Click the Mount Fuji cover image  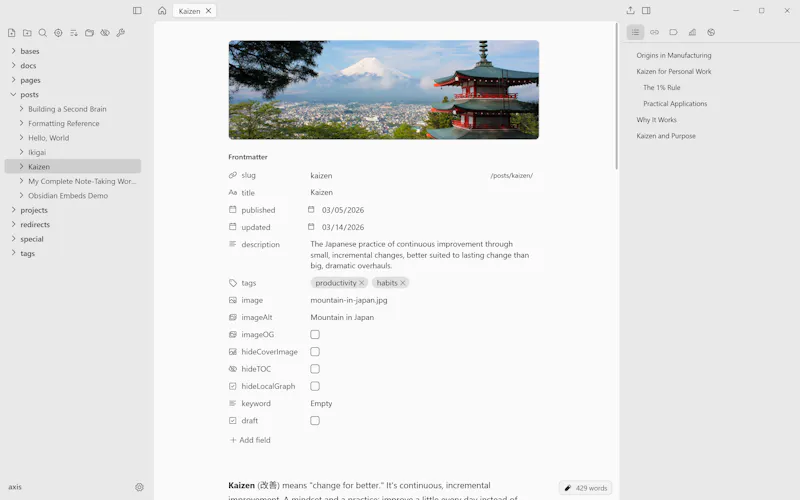(384, 90)
